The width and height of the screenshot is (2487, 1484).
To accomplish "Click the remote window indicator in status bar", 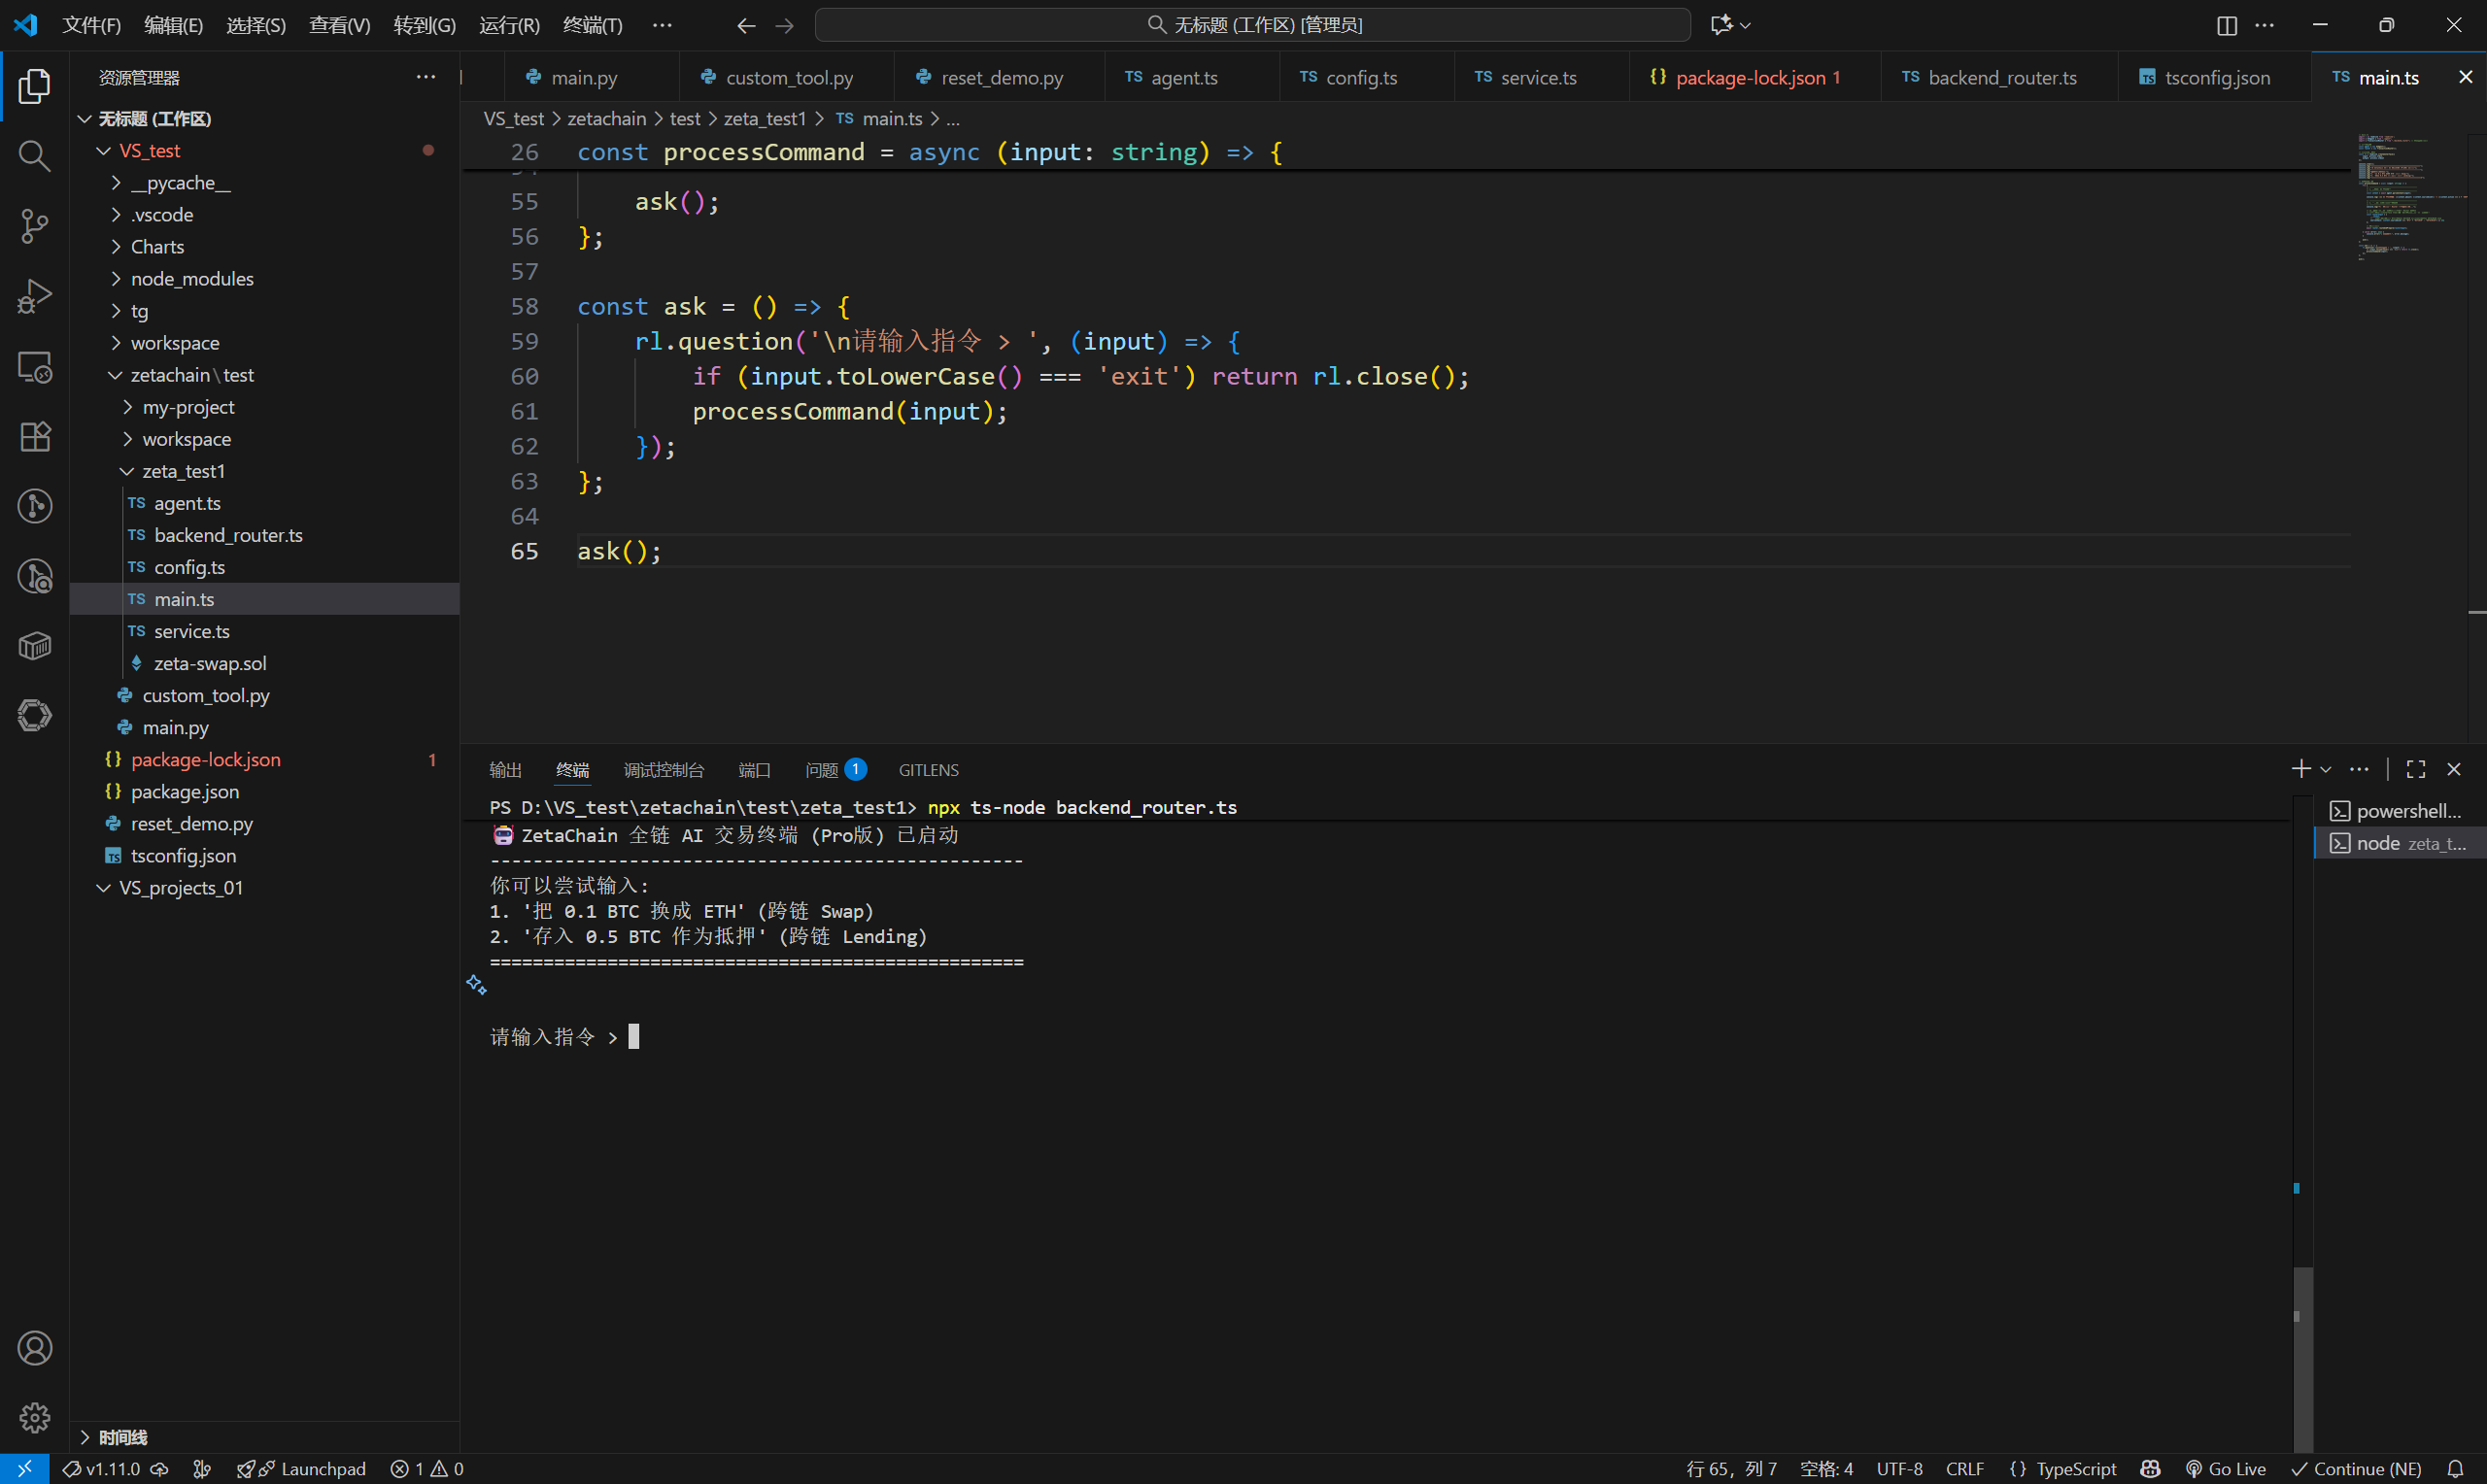I will (24, 1469).
